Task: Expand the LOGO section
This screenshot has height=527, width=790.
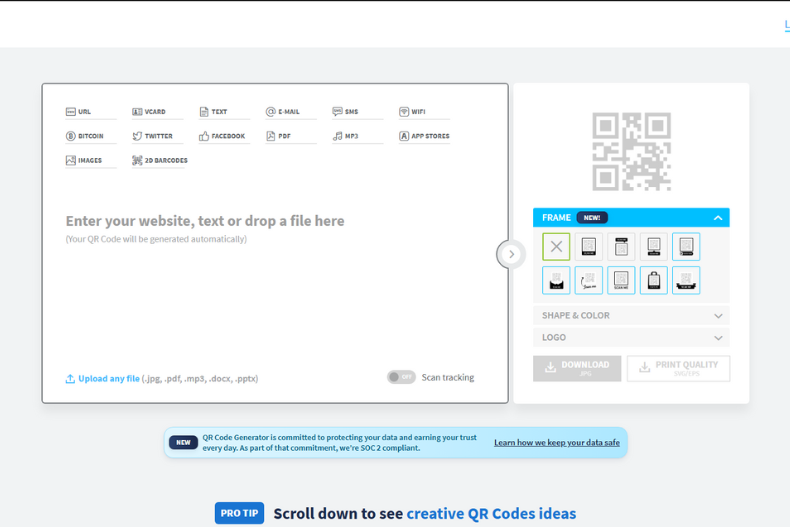Action: click(631, 338)
